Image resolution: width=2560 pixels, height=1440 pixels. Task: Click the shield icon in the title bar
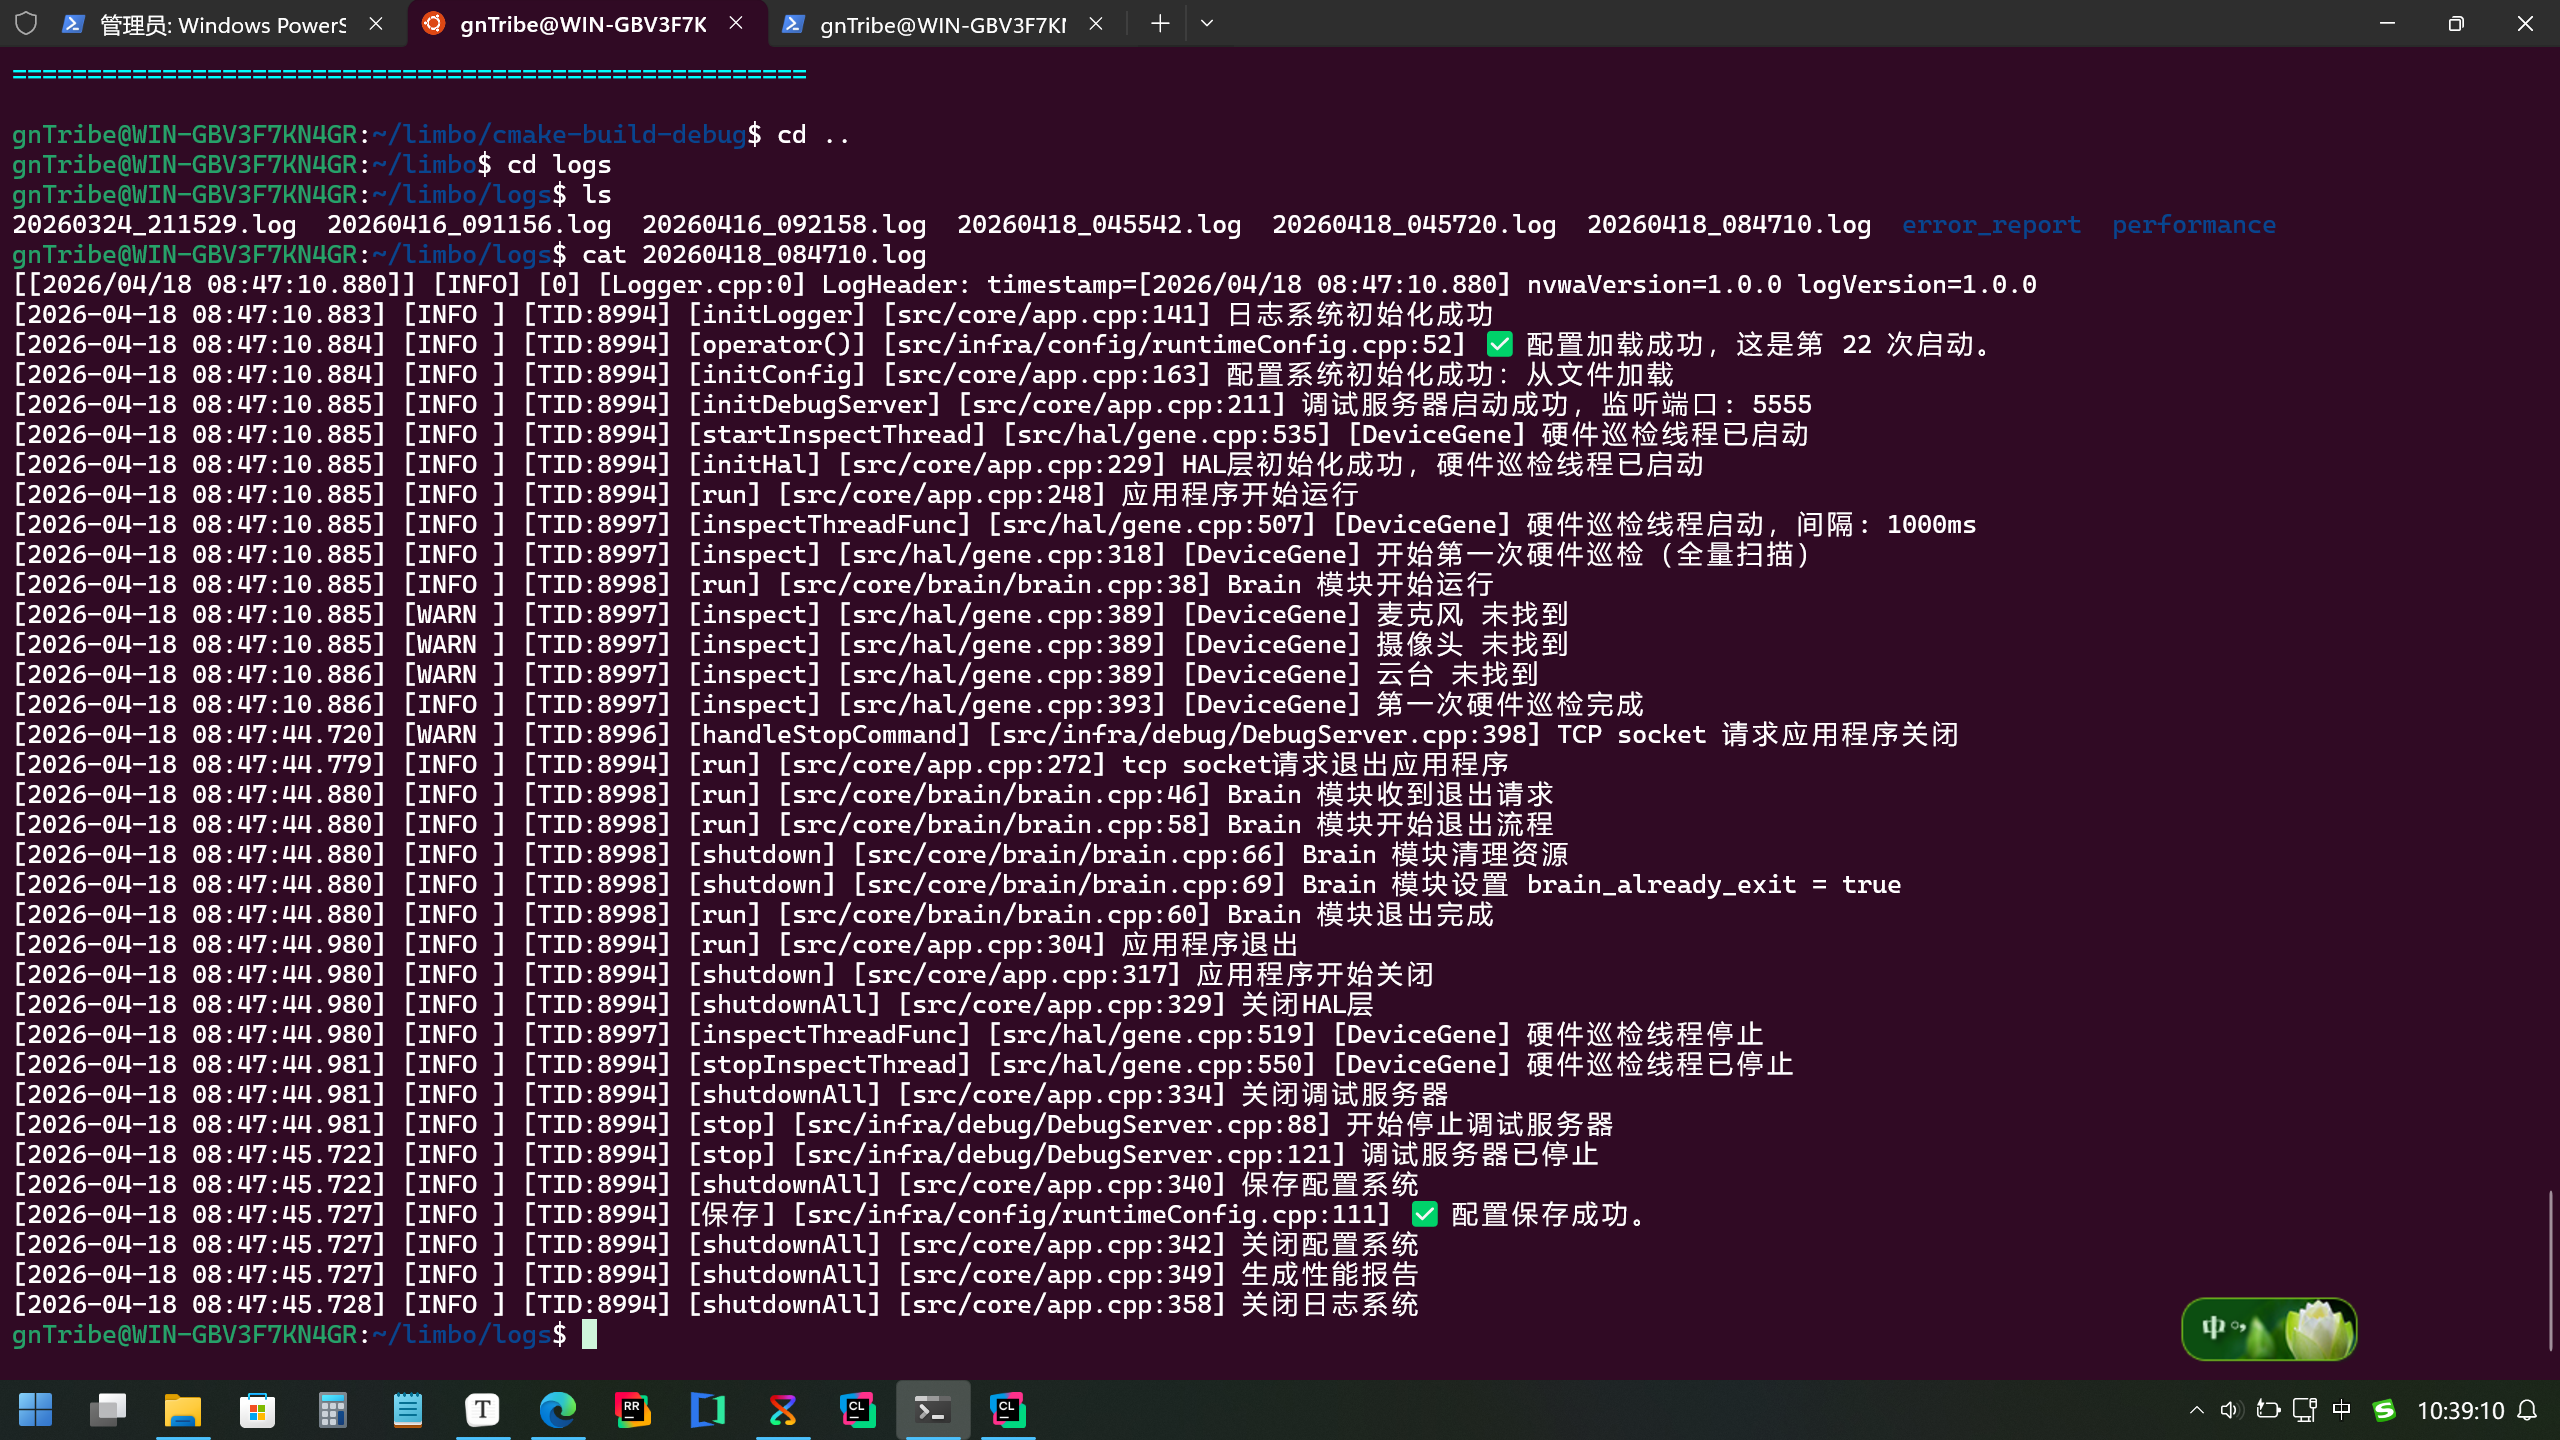pyautogui.click(x=26, y=24)
